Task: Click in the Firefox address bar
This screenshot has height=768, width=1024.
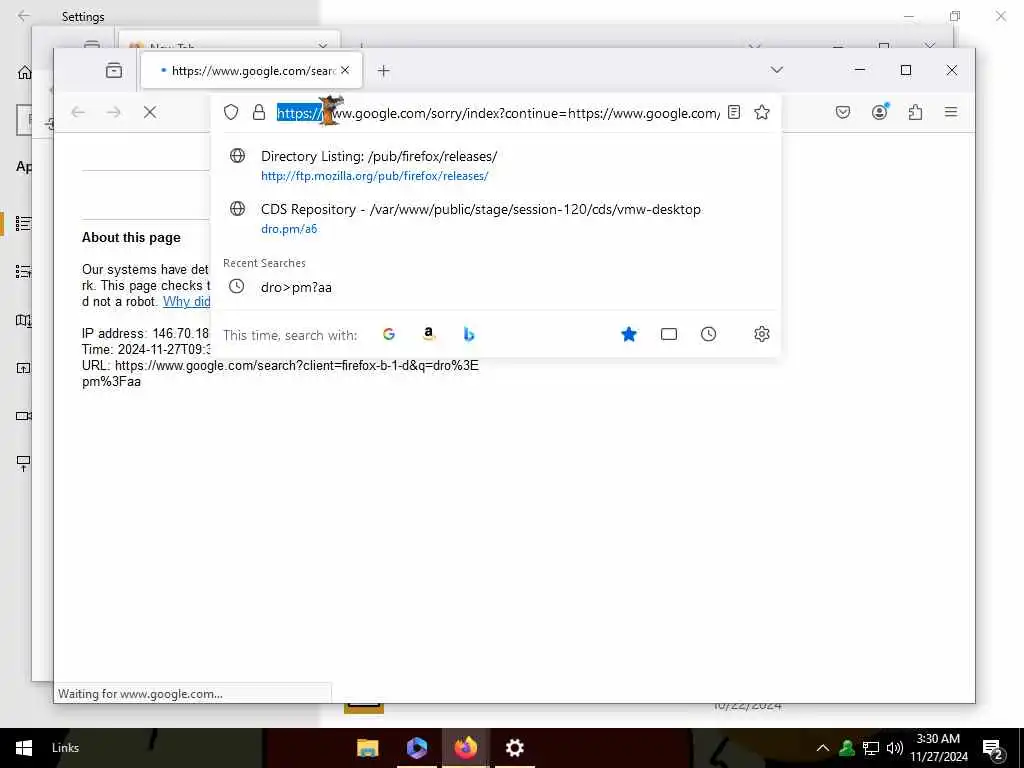Action: [498, 113]
